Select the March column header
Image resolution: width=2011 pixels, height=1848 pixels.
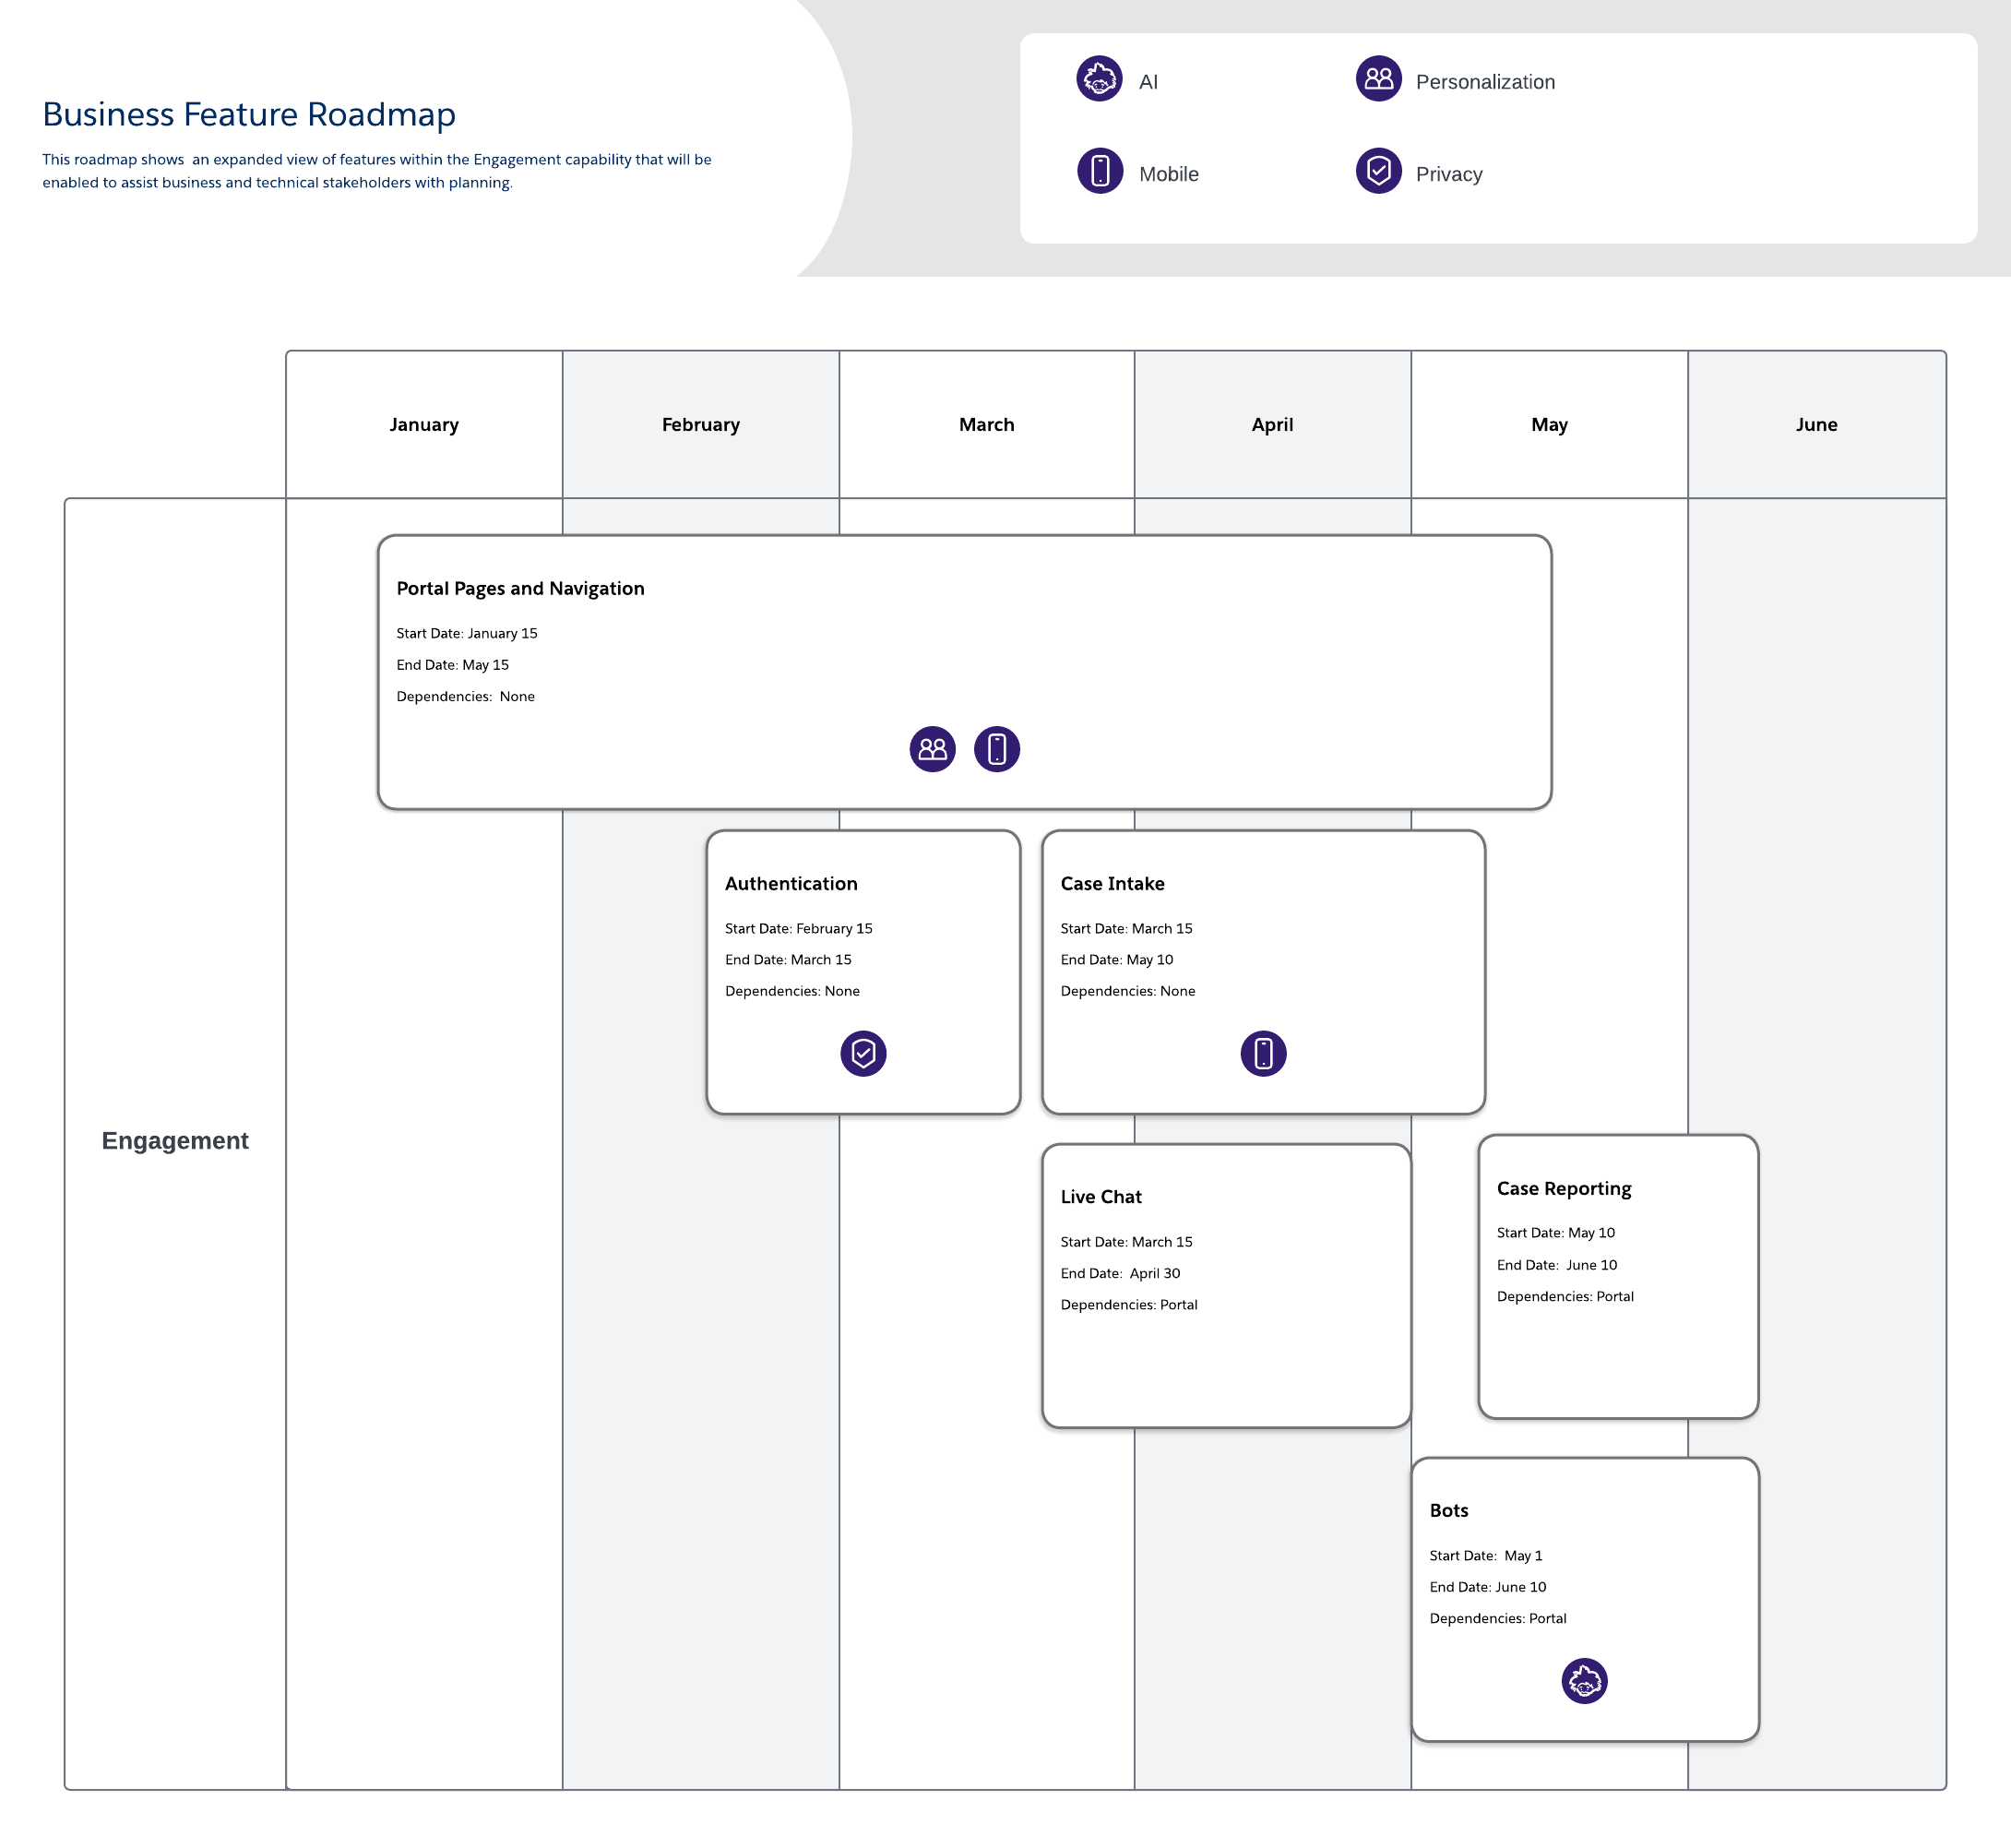point(986,425)
